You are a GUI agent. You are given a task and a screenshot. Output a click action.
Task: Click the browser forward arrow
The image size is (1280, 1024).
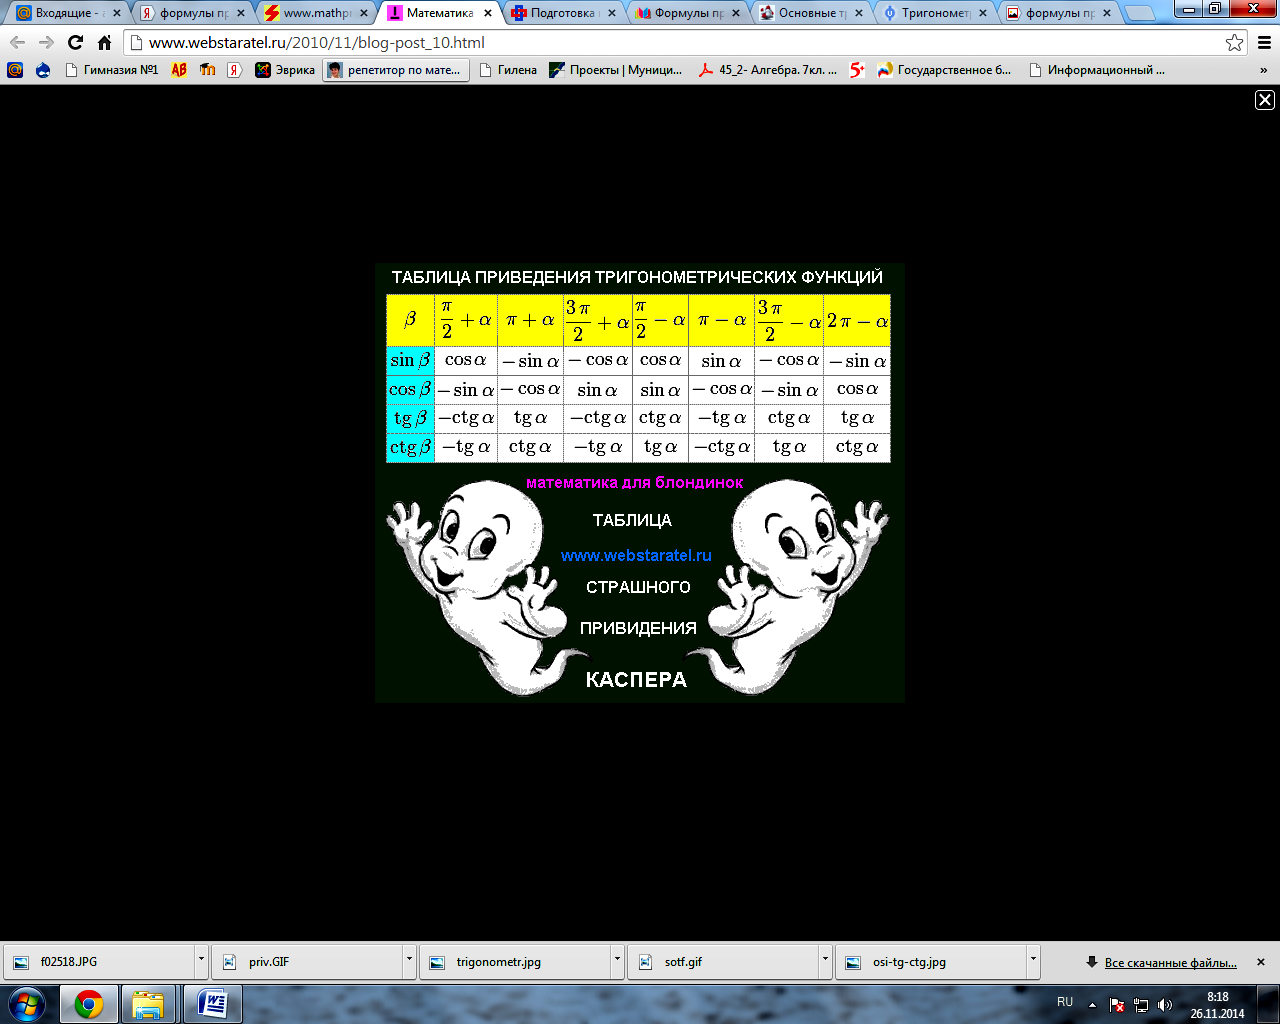point(46,43)
